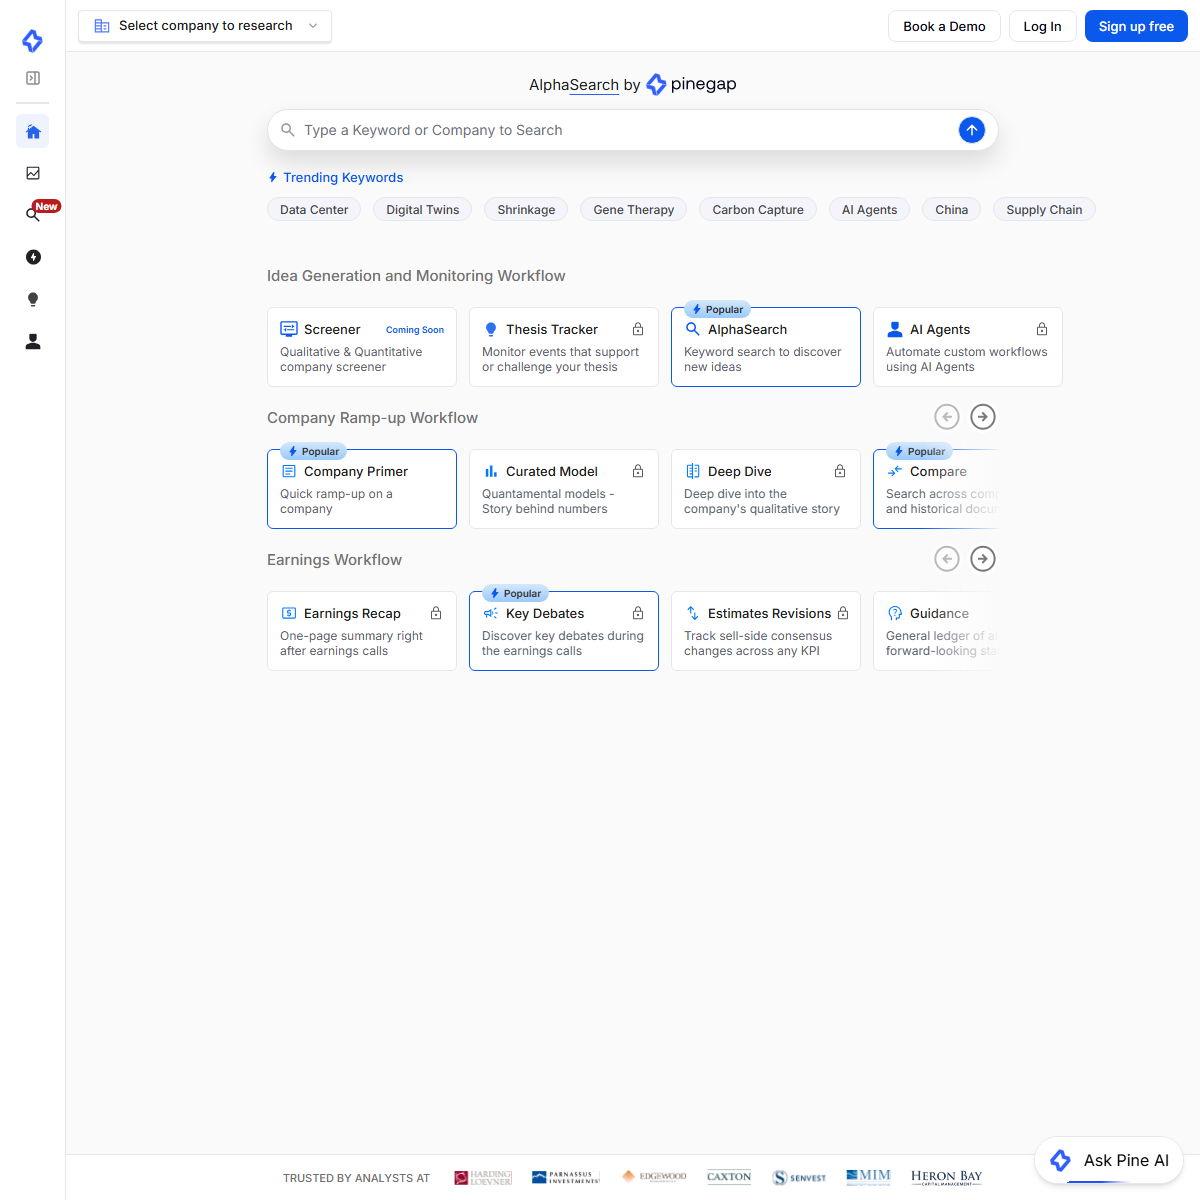Click Sign up free button
1200x1200 pixels.
pos(1136,26)
